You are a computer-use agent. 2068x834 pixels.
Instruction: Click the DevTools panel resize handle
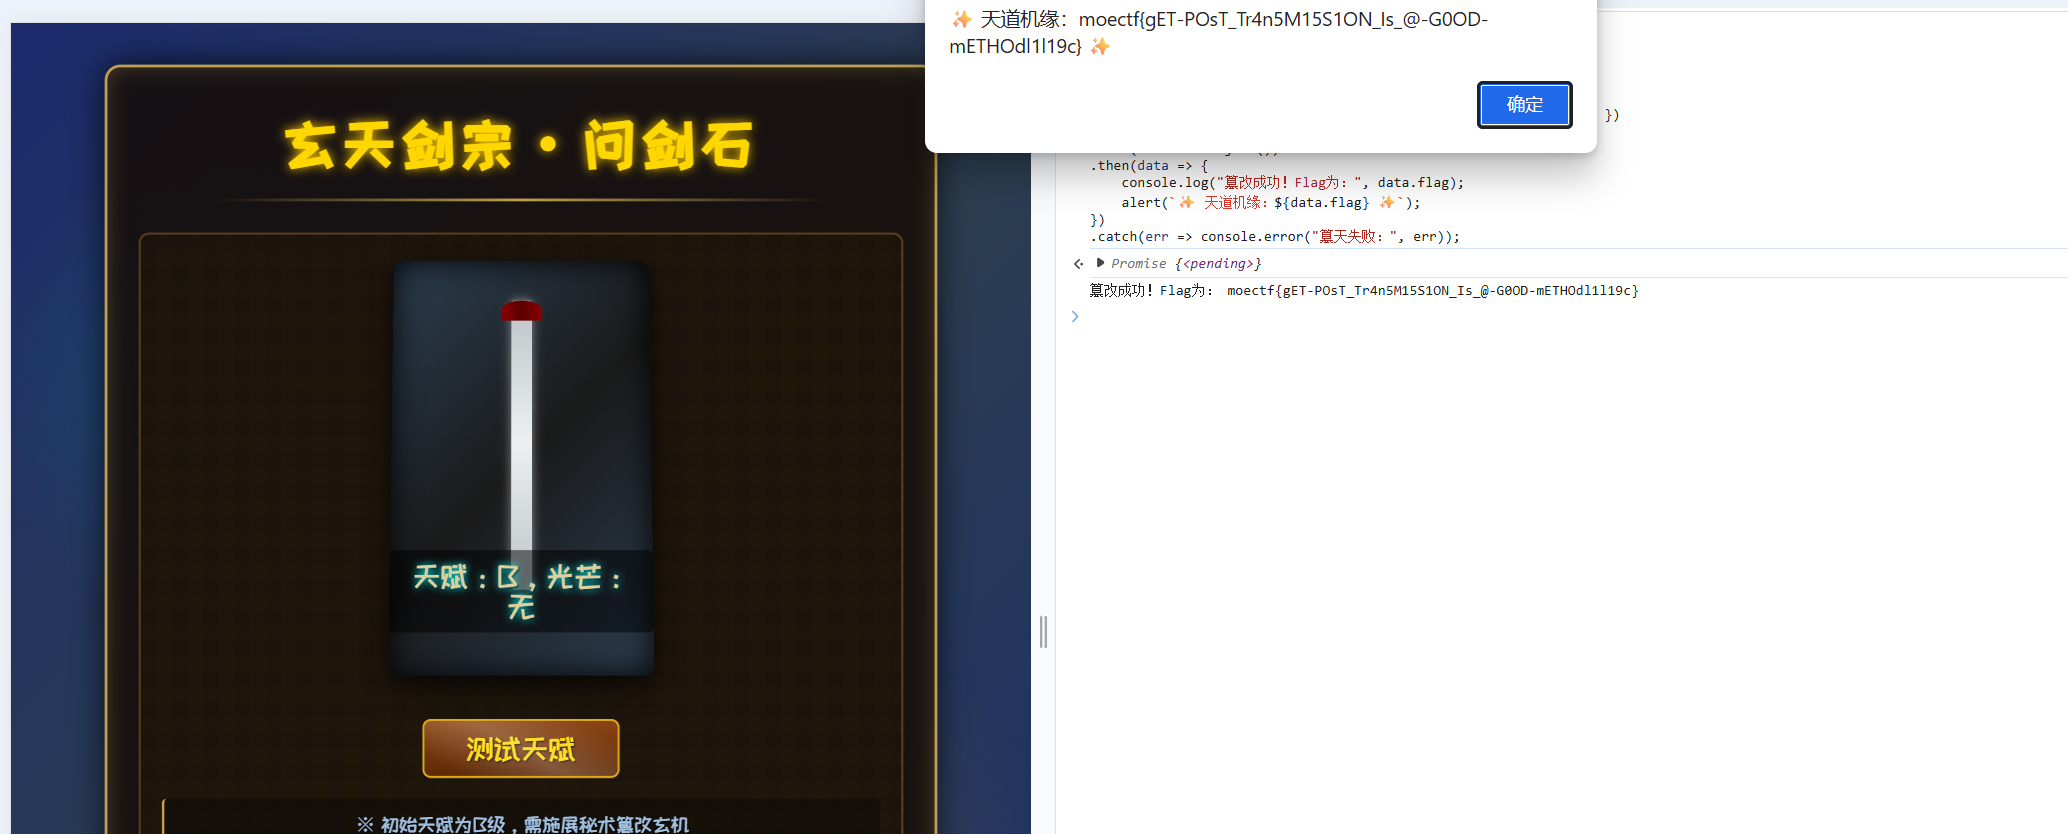coord(1043,632)
